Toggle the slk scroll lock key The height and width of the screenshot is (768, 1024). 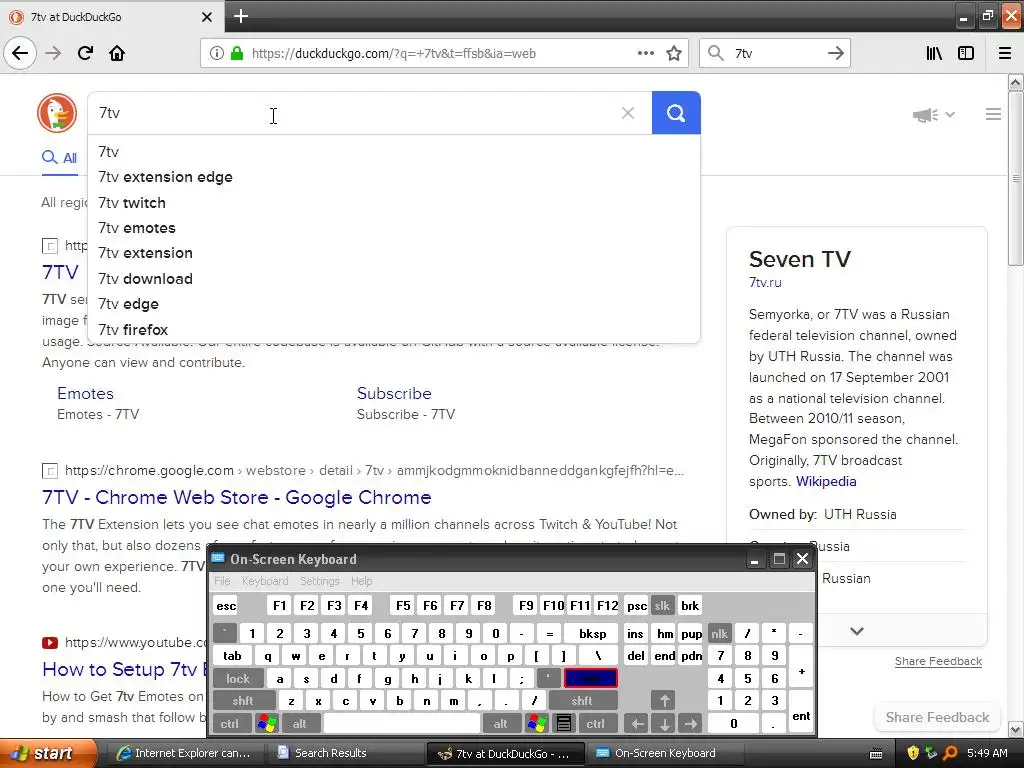coord(662,605)
